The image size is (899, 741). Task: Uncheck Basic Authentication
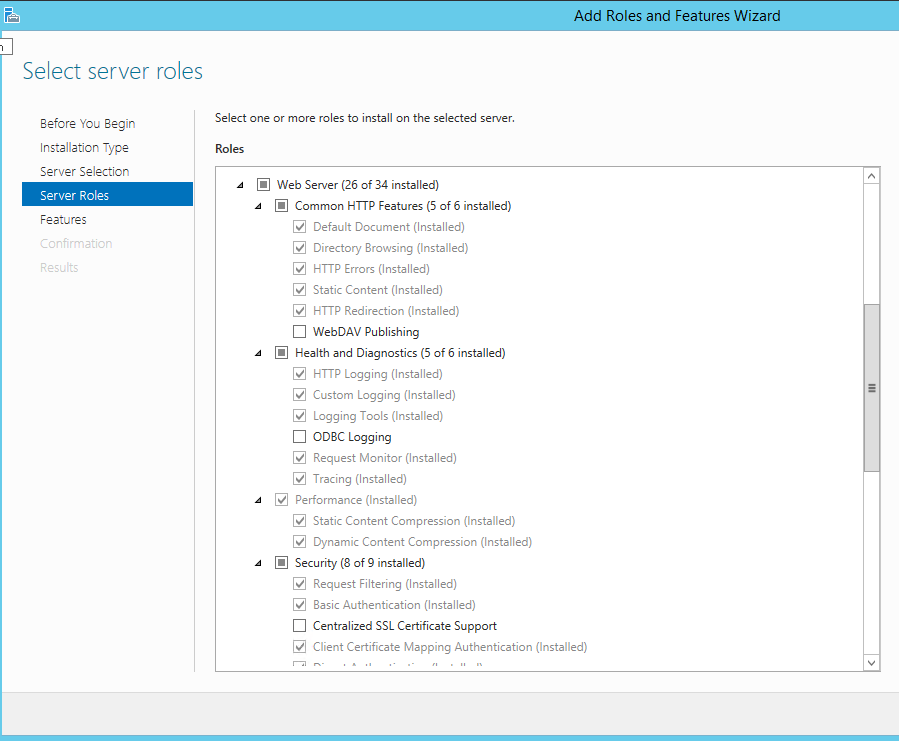point(299,604)
